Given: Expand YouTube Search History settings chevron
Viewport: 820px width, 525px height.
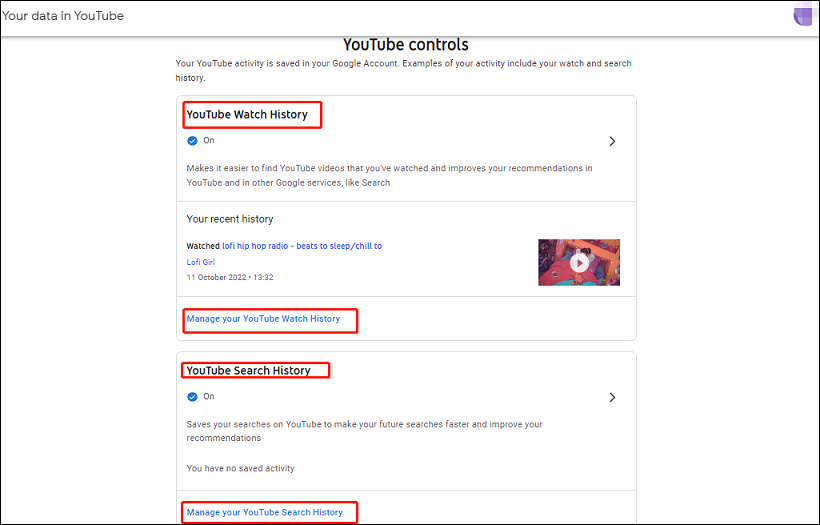Looking at the screenshot, I should pyautogui.click(x=612, y=397).
